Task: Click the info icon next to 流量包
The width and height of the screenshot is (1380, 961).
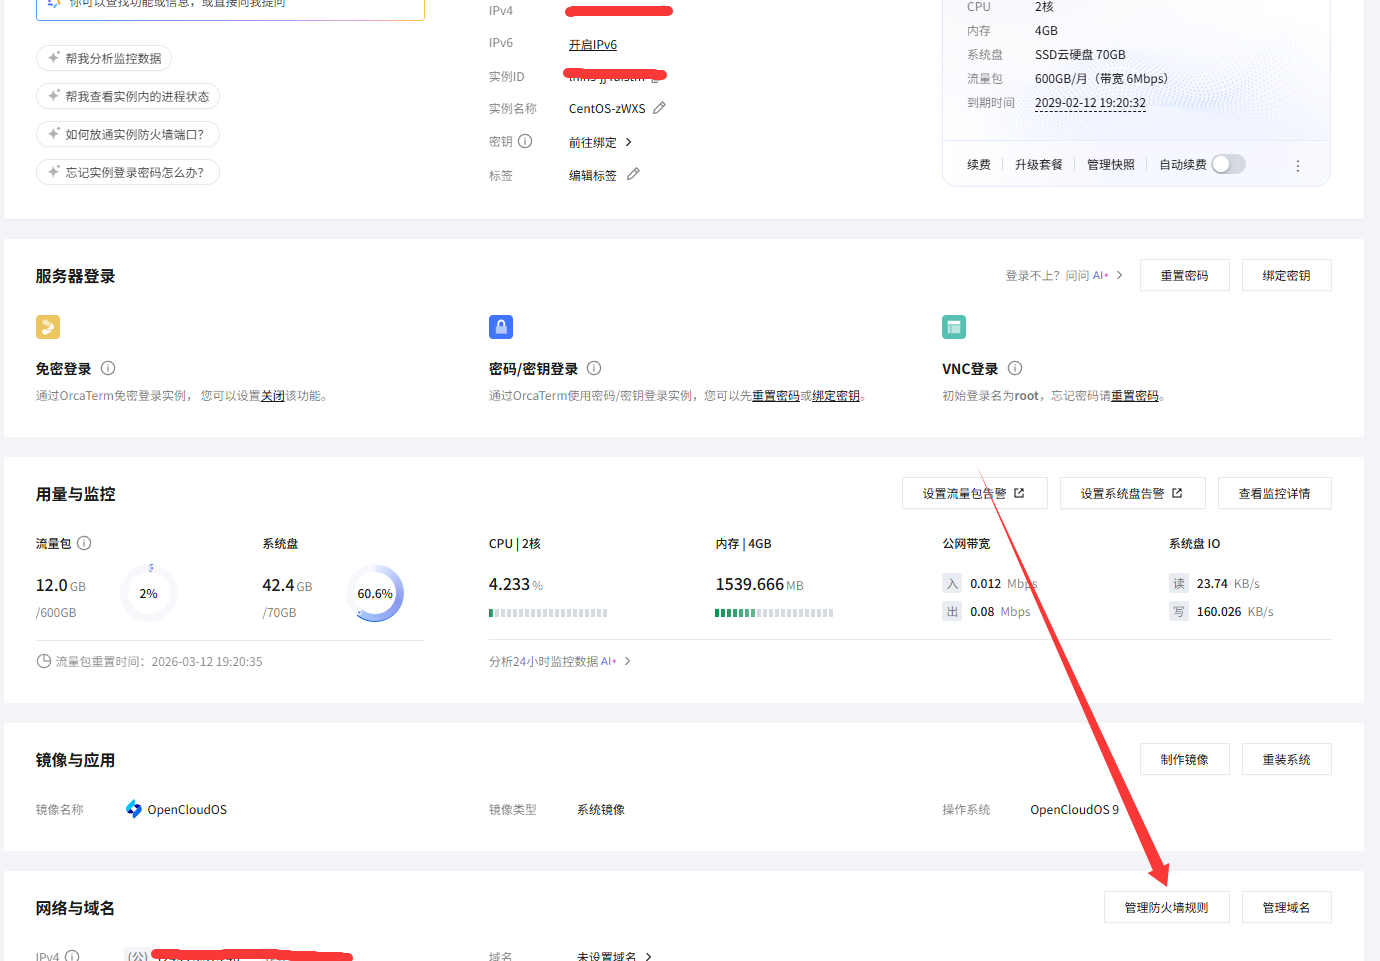Action: [x=84, y=542]
